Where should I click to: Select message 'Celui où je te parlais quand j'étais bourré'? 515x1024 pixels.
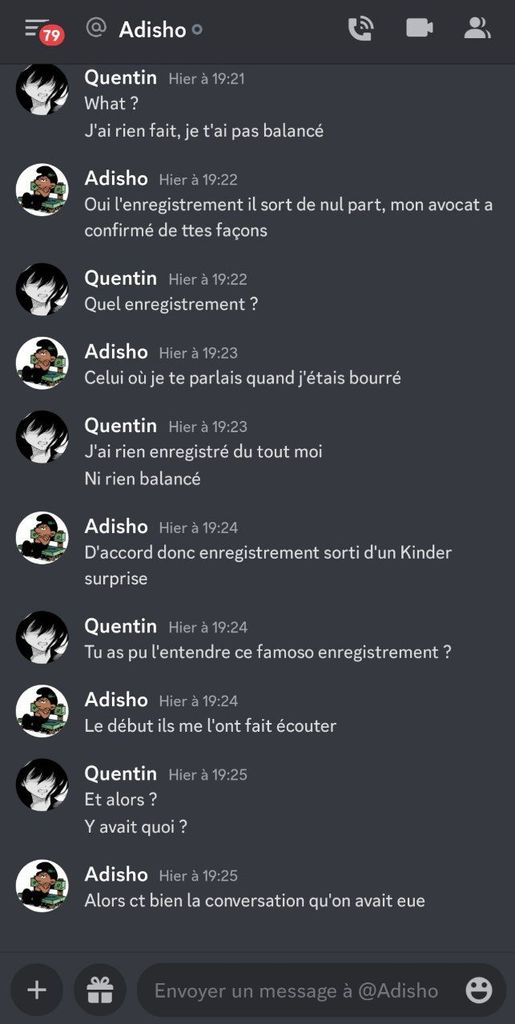pos(242,378)
